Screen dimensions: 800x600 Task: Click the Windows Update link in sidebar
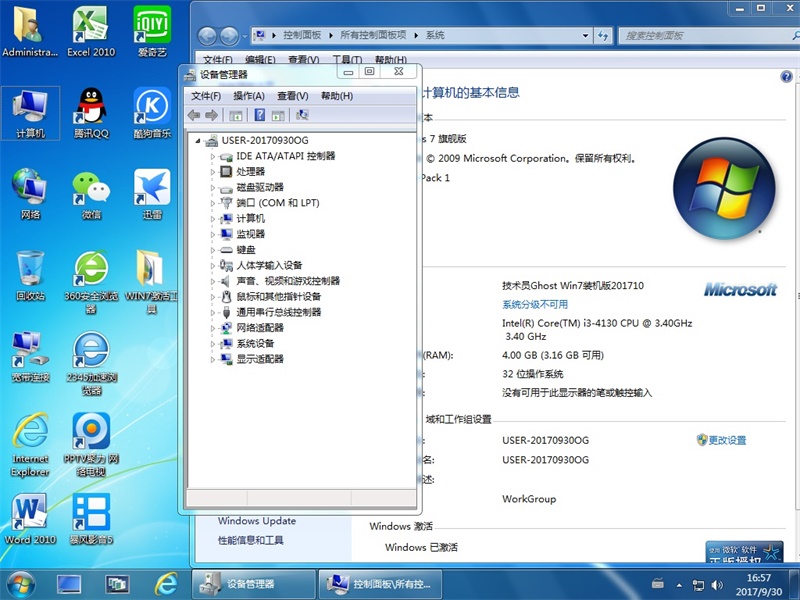click(x=257, y=521)
